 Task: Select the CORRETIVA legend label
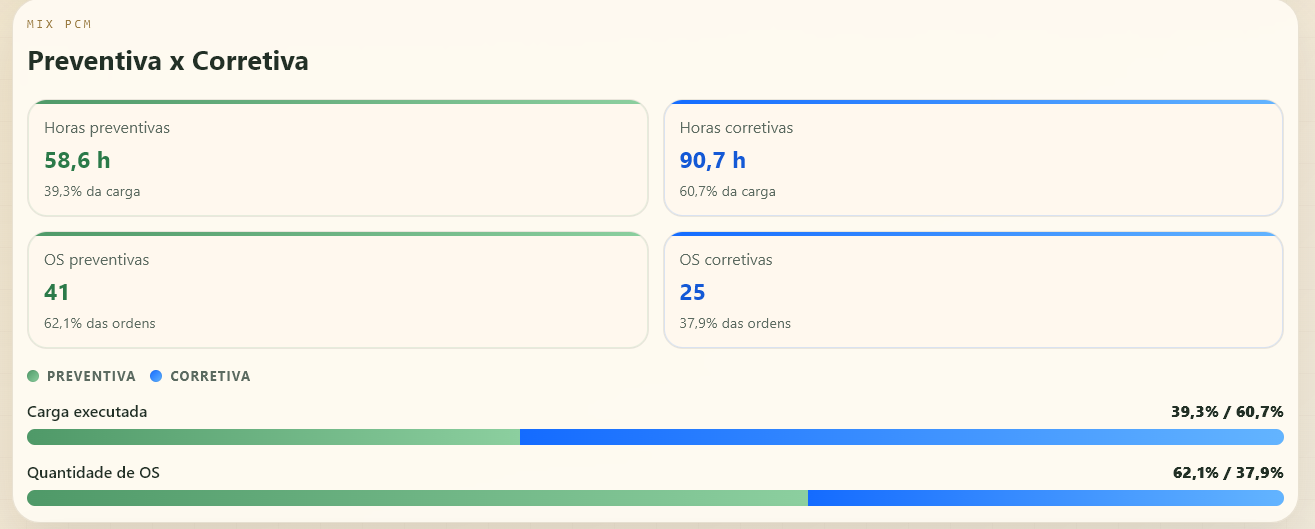click(x=210, y=376)
